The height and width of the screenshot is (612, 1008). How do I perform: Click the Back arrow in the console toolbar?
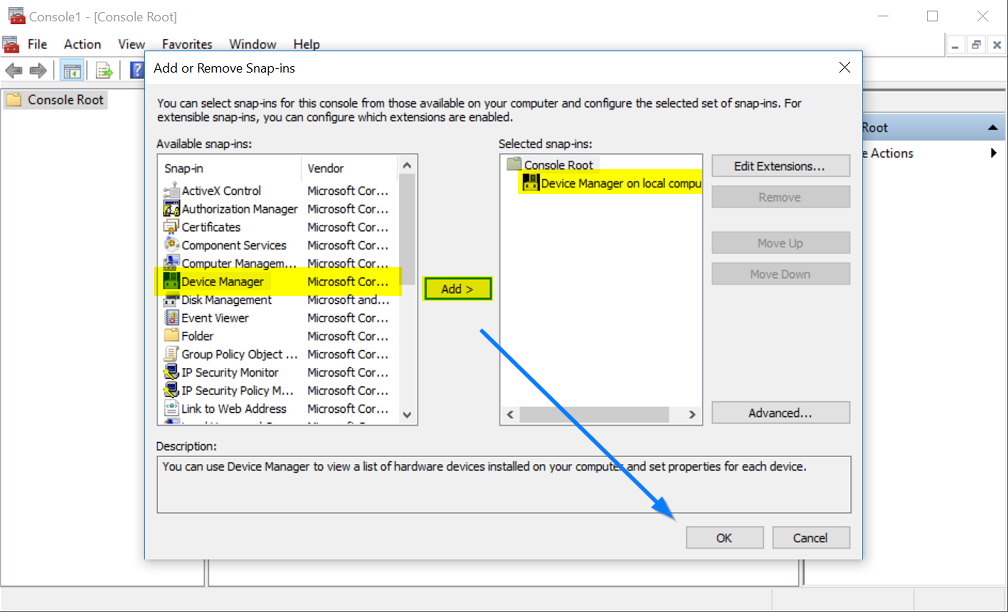[14, 70]
